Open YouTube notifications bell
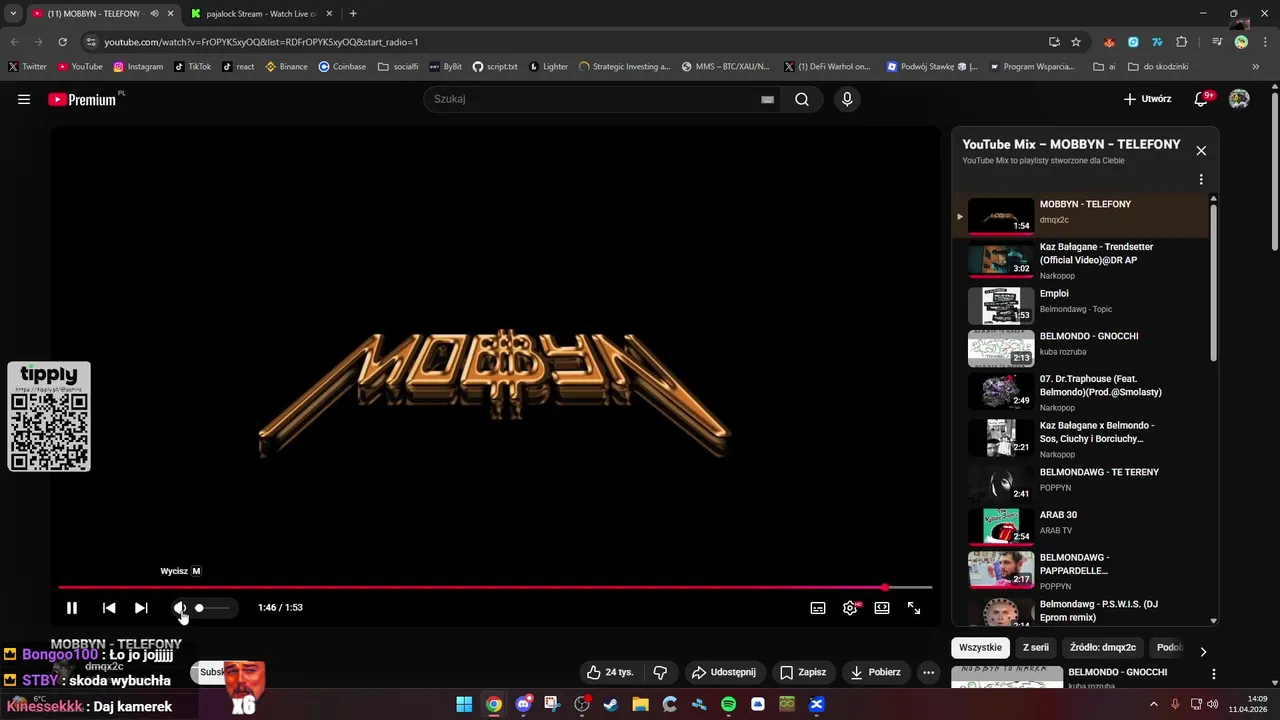Viewport: 1280px width, 720px height. click(x=1203, y=99)
